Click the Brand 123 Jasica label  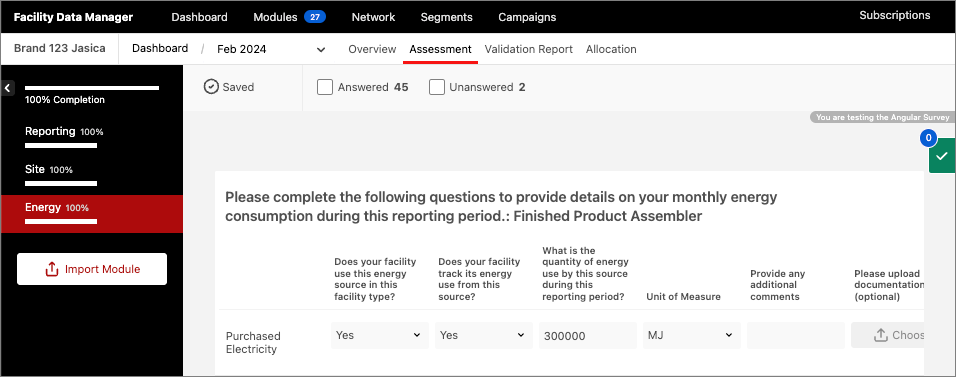point(59,48)
